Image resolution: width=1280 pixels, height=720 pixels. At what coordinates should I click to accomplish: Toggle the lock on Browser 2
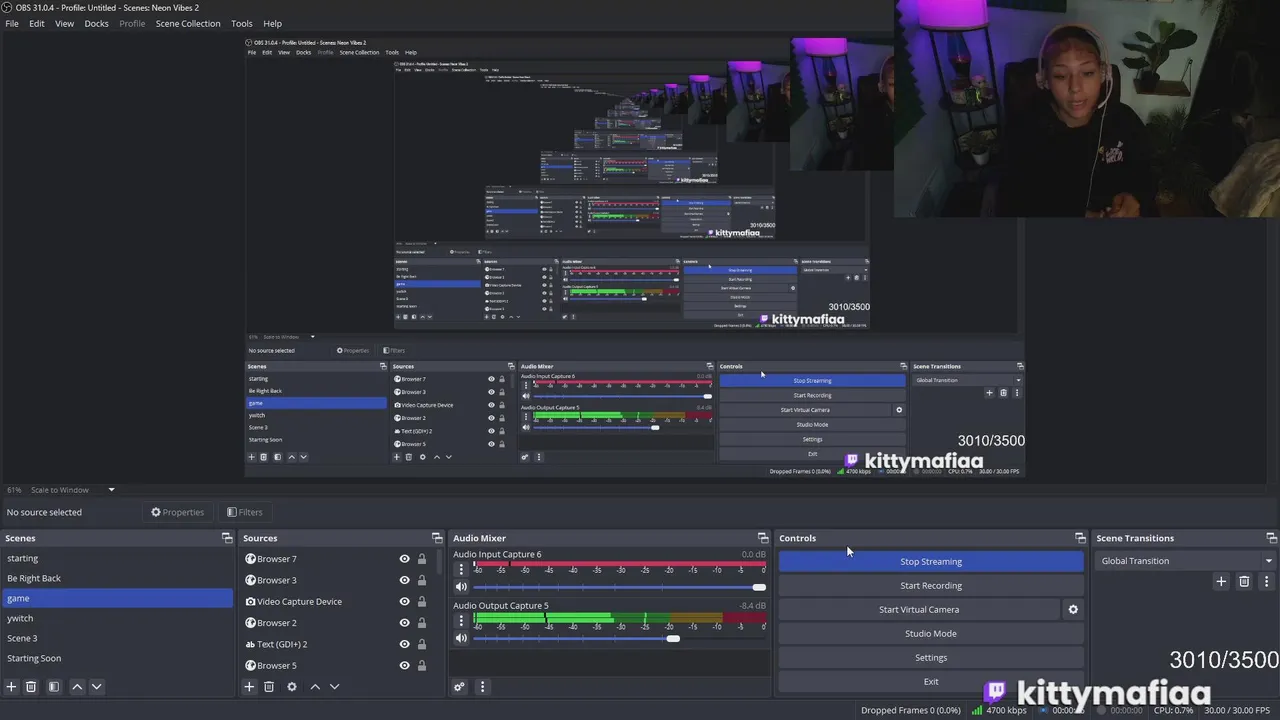click(x=422, y=623)
